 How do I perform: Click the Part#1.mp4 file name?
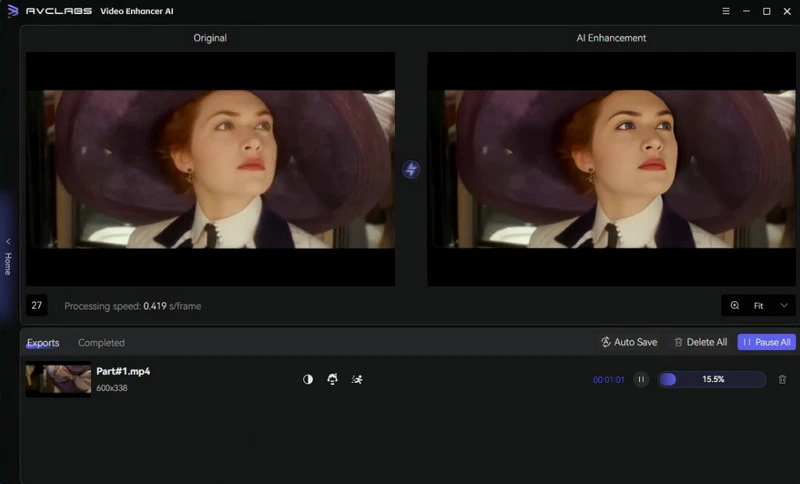tap(123, 371)
